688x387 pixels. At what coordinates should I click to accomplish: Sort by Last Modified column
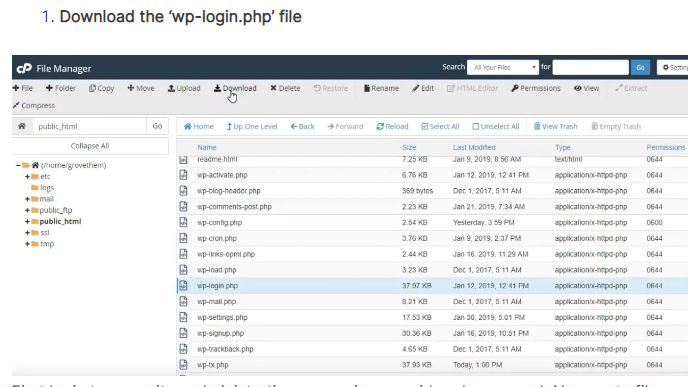[474, 147]
